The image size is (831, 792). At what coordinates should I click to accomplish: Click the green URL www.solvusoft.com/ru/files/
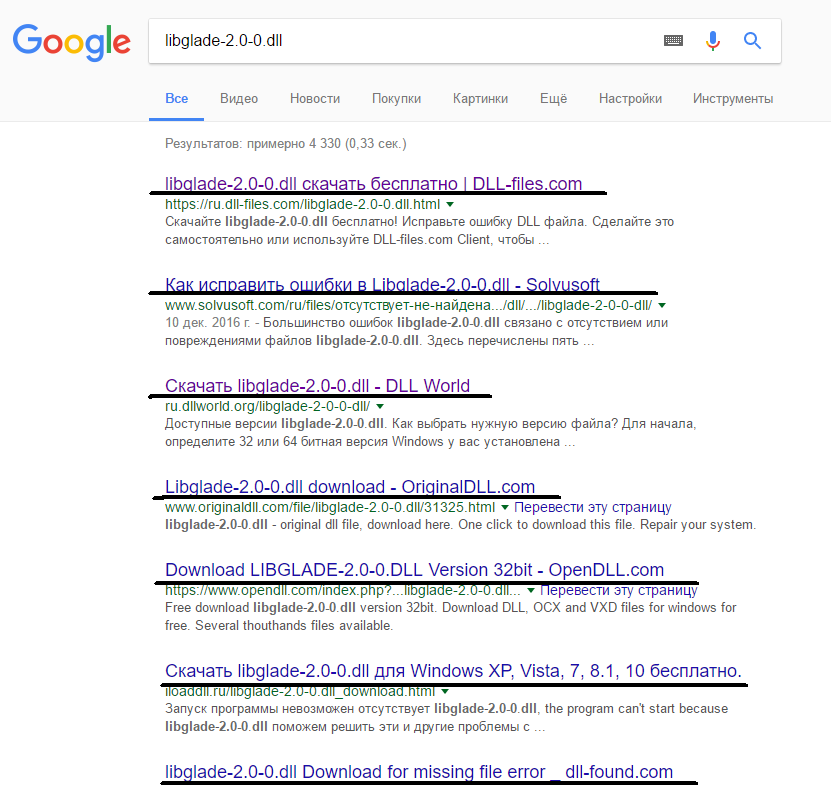click(x=409, y=305)
